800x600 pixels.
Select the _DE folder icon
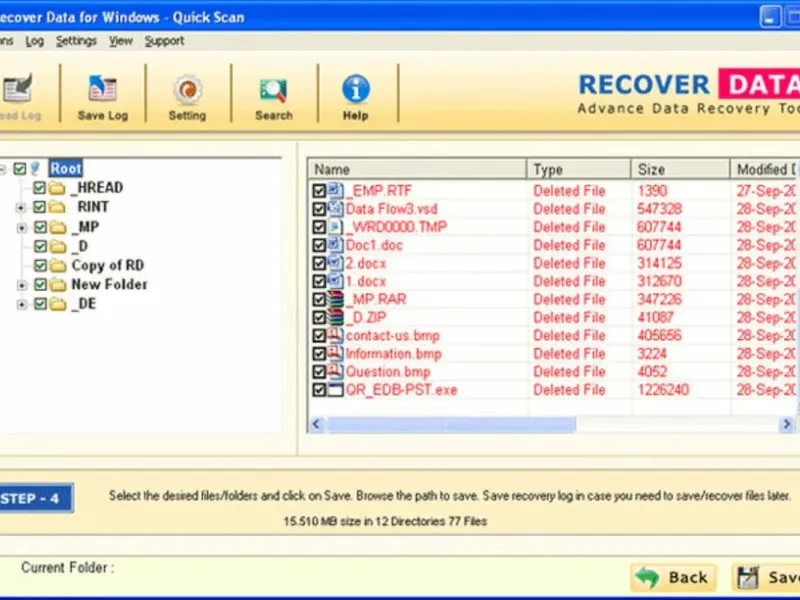point(57,304)
